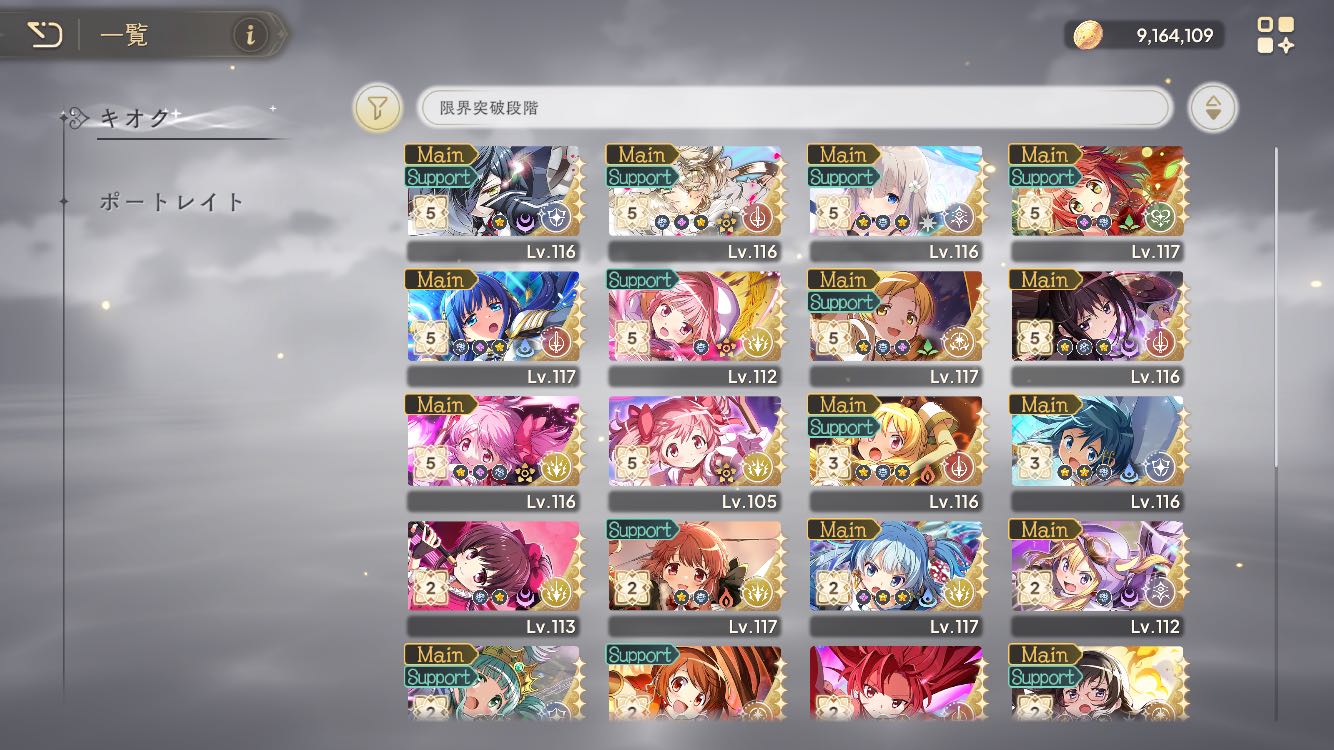Screen dimensions: 1334x750
Task: Tap the 9,164,109 currency counter
Action: pos(1174,36)
